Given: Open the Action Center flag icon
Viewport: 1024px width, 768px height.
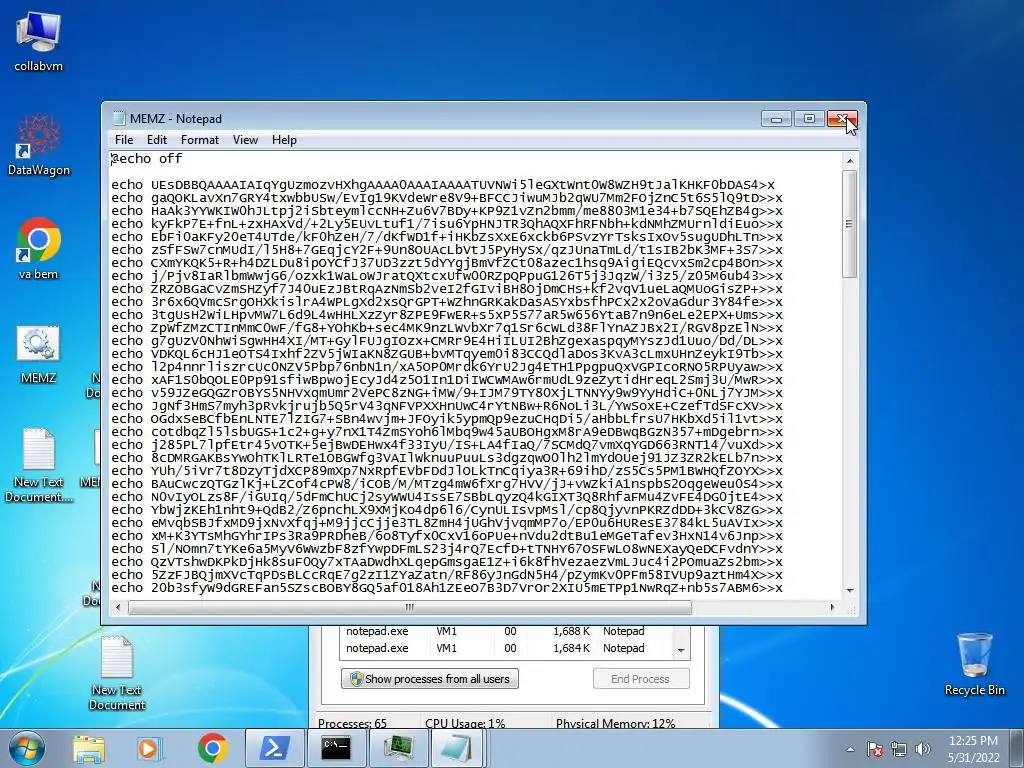Looking at the screenshot, I should (x=874, y=749).
